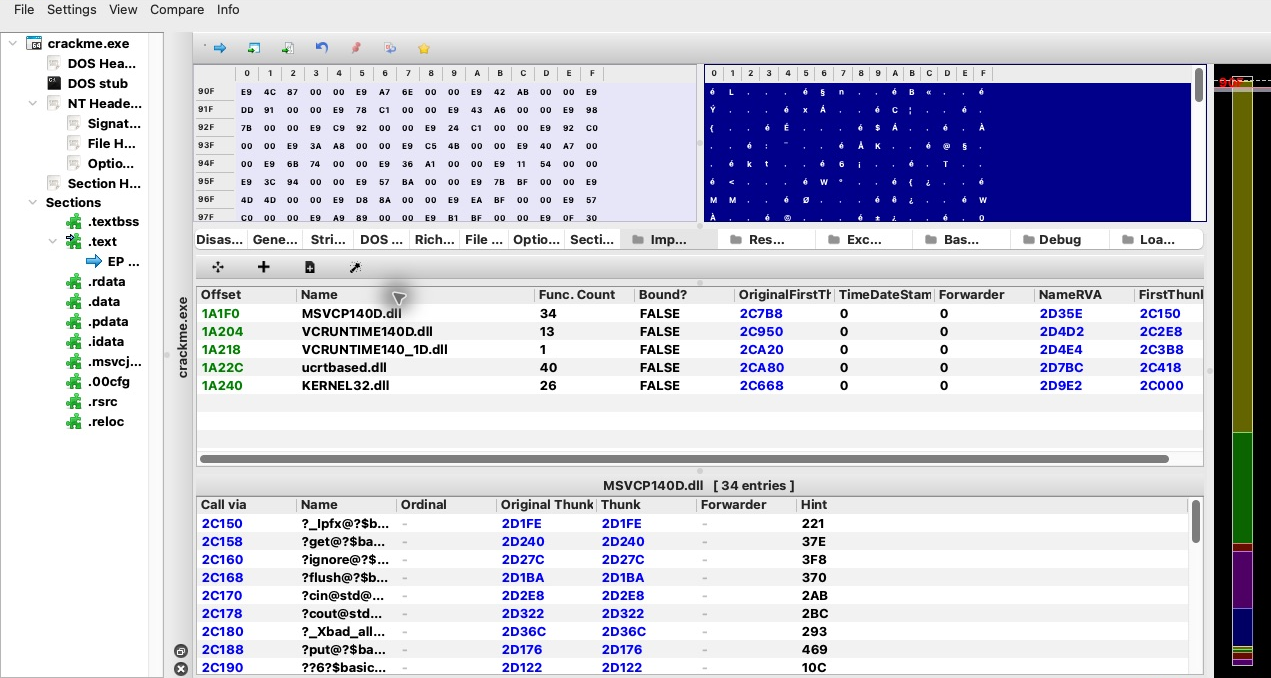Click the plus icon in imports toolbar
The image size is (1271, 678).
[x=264, y=267]
